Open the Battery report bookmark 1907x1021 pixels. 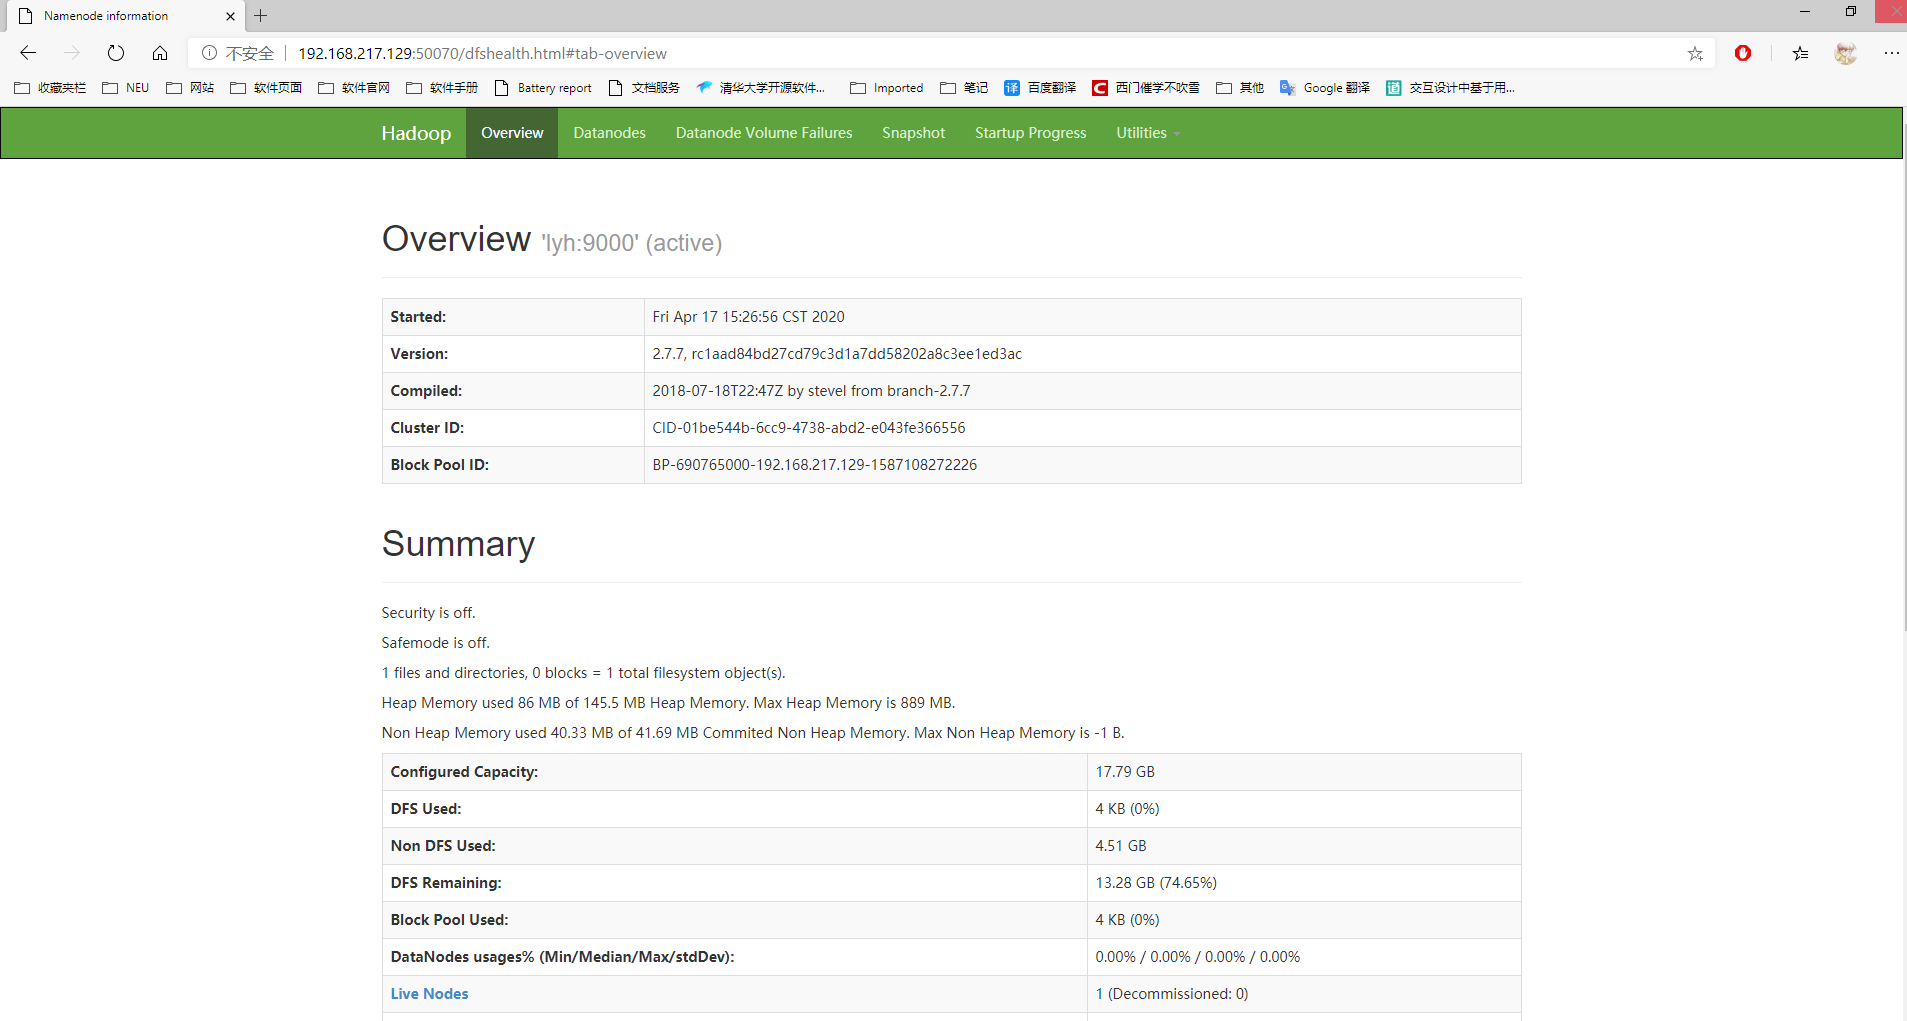[x=543, y=88]
